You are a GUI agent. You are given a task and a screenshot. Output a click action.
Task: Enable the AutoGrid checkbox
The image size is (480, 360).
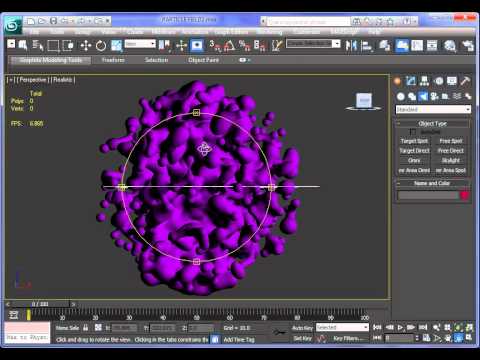pos(413,132)
